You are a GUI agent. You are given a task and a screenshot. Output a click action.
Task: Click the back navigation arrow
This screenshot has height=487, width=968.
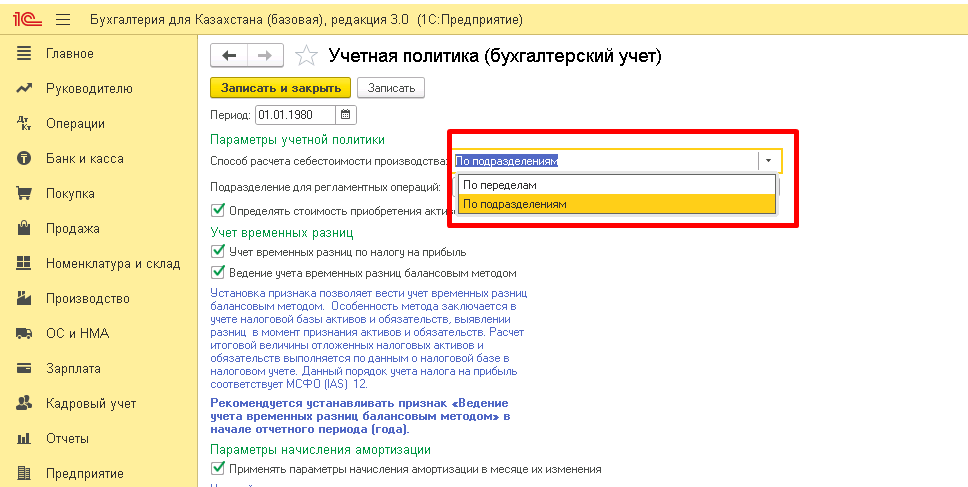click(x=229, y=56)
